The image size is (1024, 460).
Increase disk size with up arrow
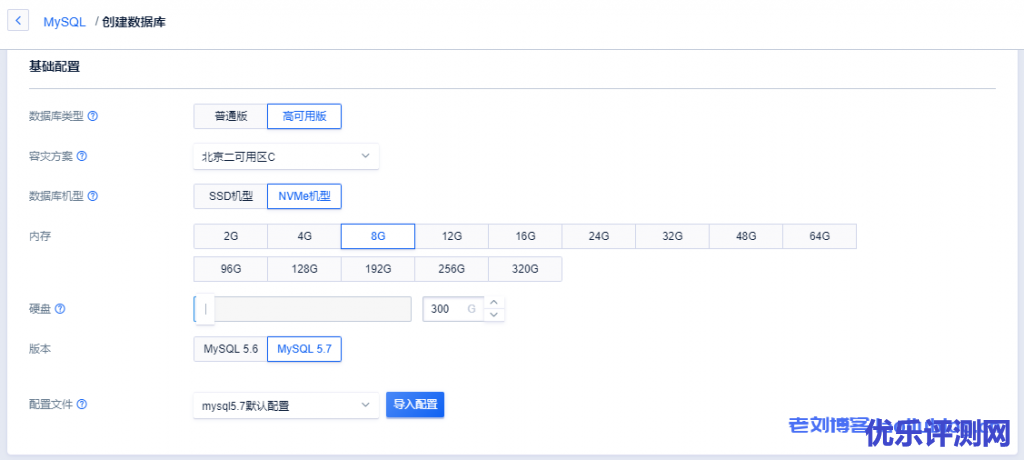point(493,303)
